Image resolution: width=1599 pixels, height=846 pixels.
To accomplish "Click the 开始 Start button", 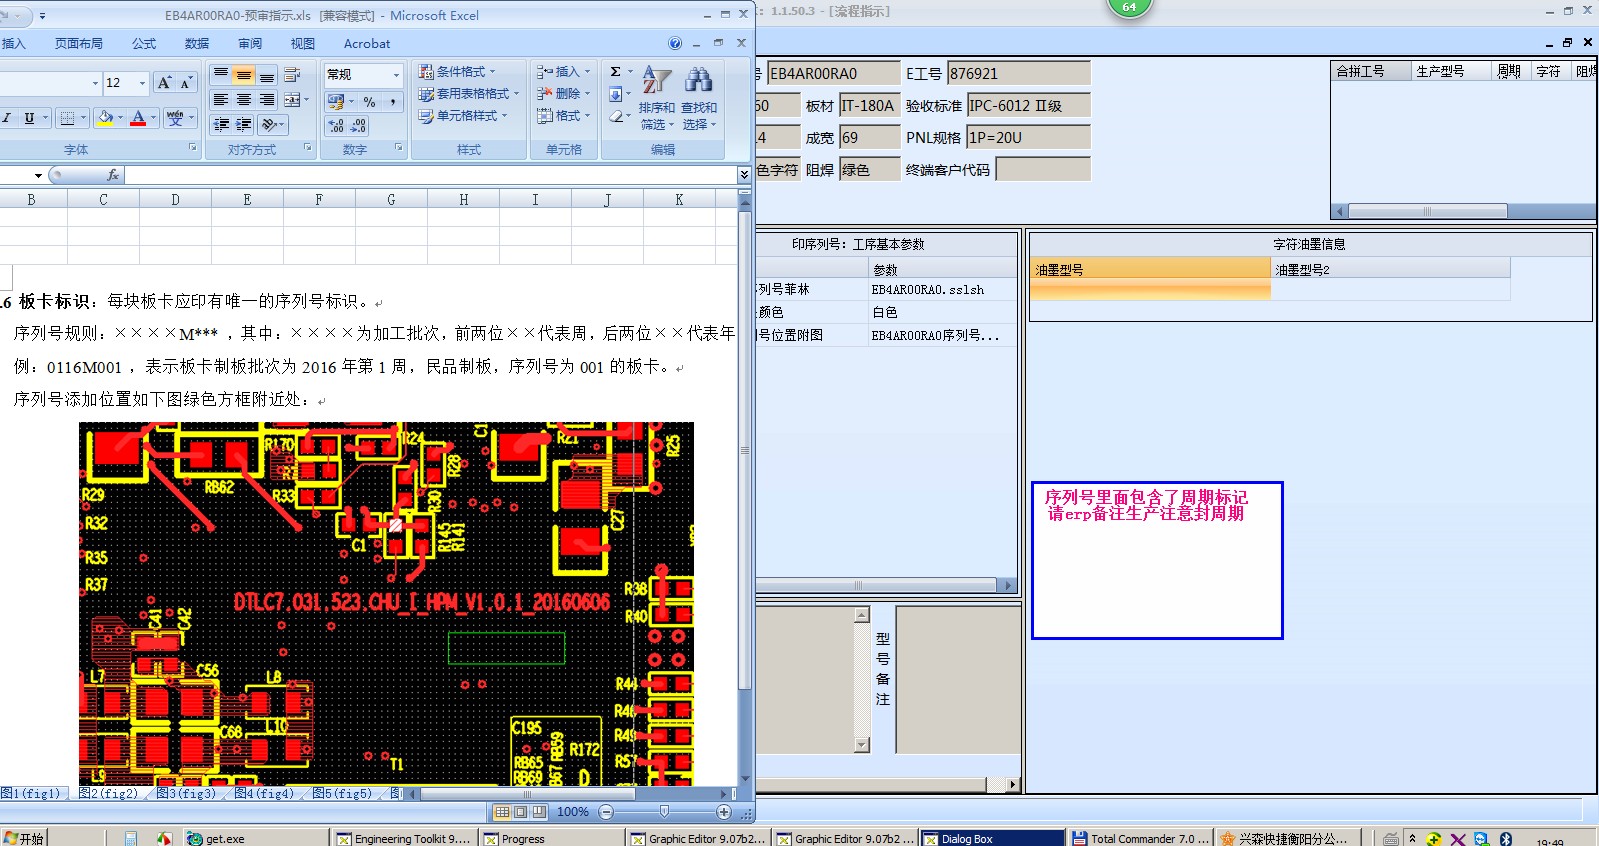I will coord(24,838).
